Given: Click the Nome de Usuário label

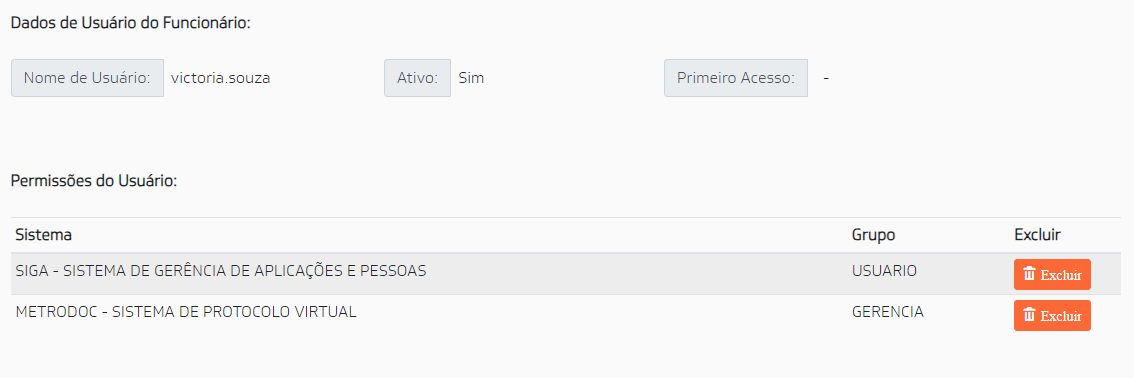Looking at the screenshot, I should (88, 78).
